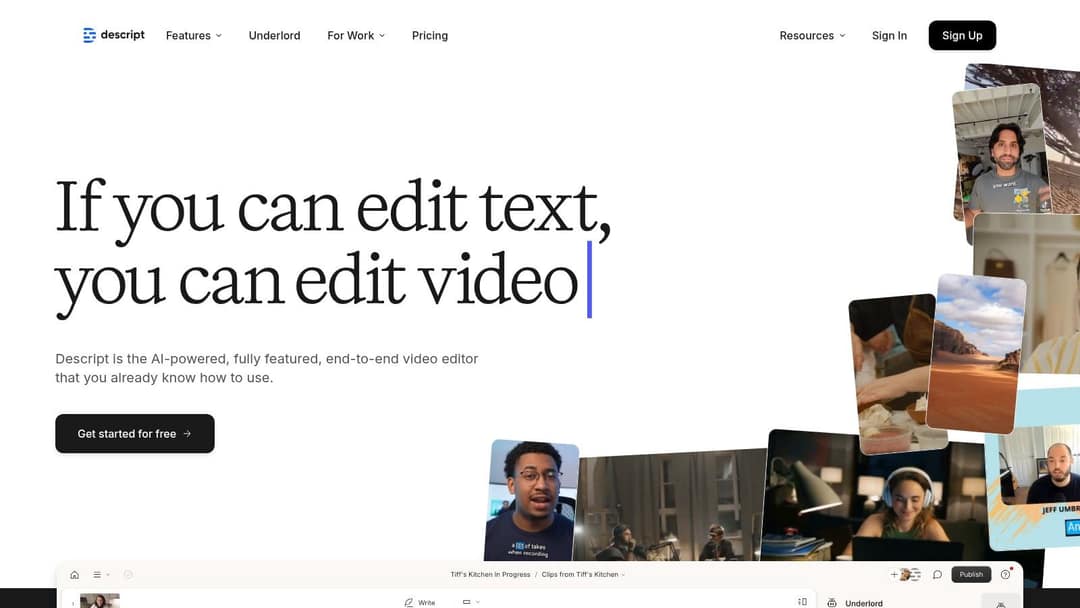This screenshot has height=608, width=1080.
Task: Open the Features dropdown menu
Action: (194, 35)
